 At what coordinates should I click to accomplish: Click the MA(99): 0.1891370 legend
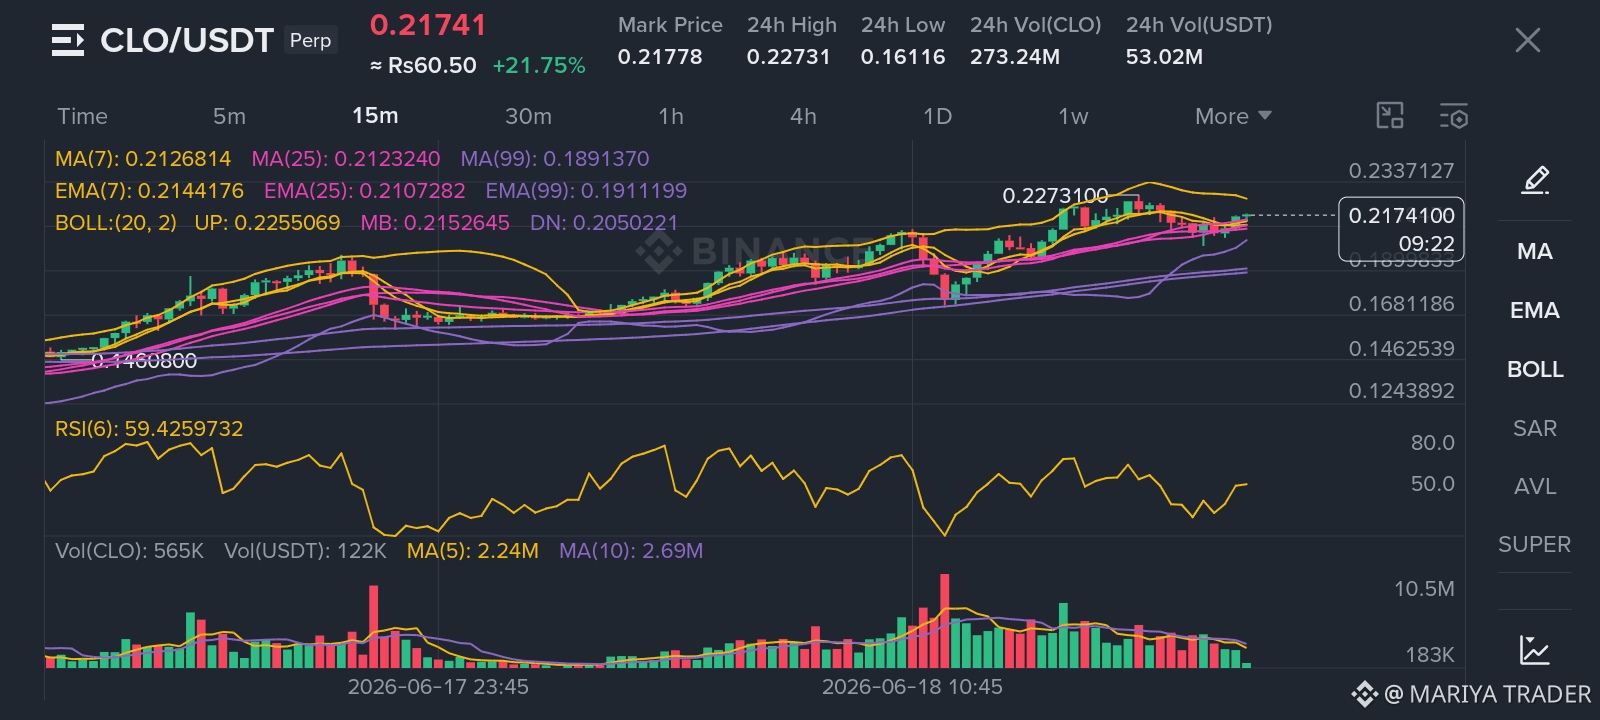click(x=555, y=159)
